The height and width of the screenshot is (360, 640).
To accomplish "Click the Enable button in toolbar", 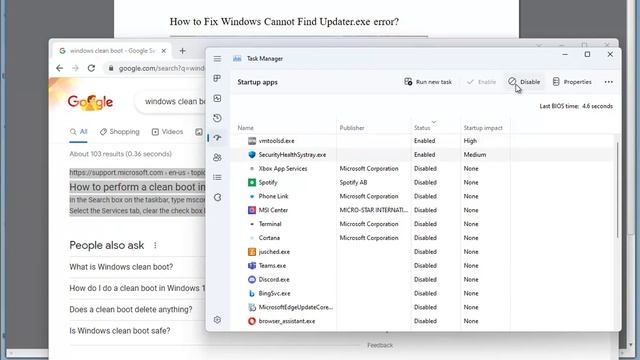I will 481,82.
